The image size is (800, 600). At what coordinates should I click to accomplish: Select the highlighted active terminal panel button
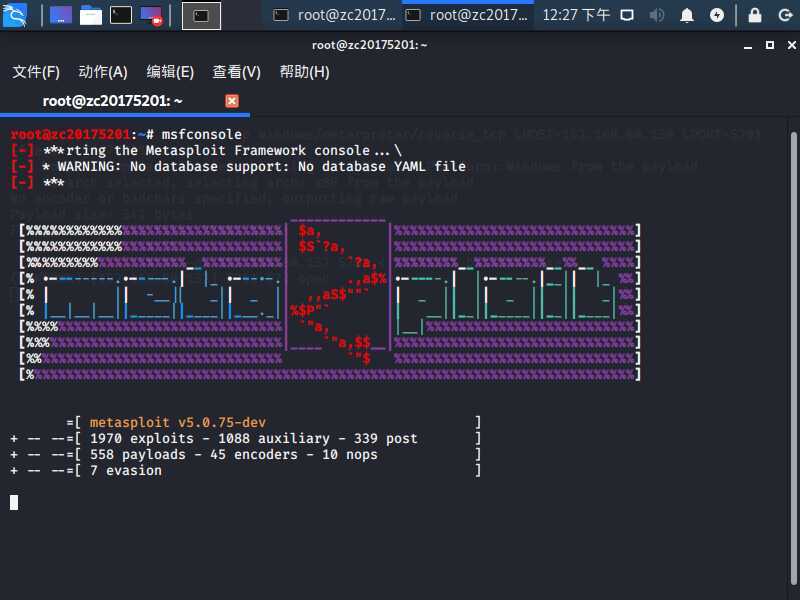[x=201, y=16]
